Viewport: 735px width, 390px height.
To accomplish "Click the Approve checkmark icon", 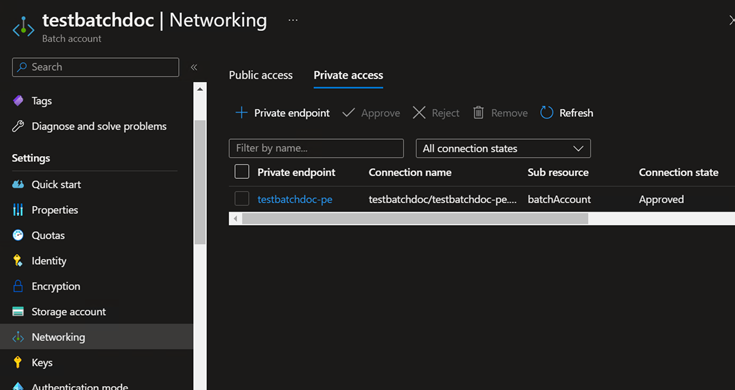I will (348, 112).
